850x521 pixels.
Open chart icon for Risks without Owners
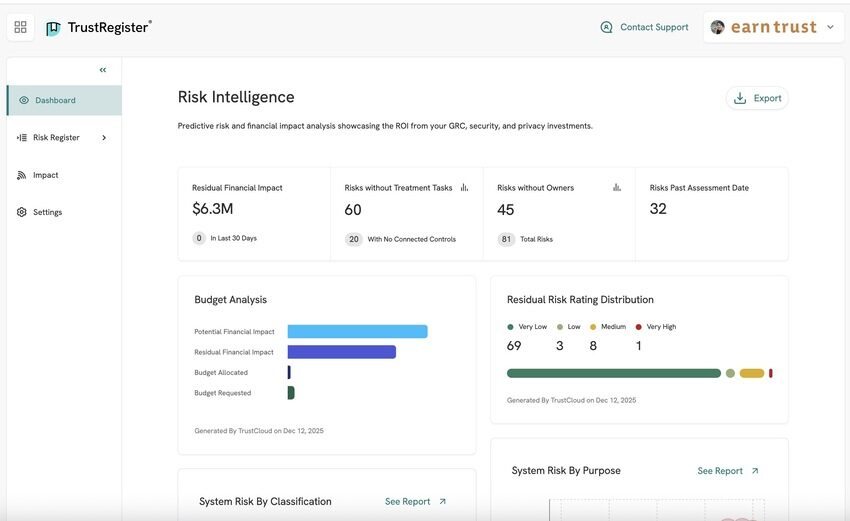click(x=617, y=188)
